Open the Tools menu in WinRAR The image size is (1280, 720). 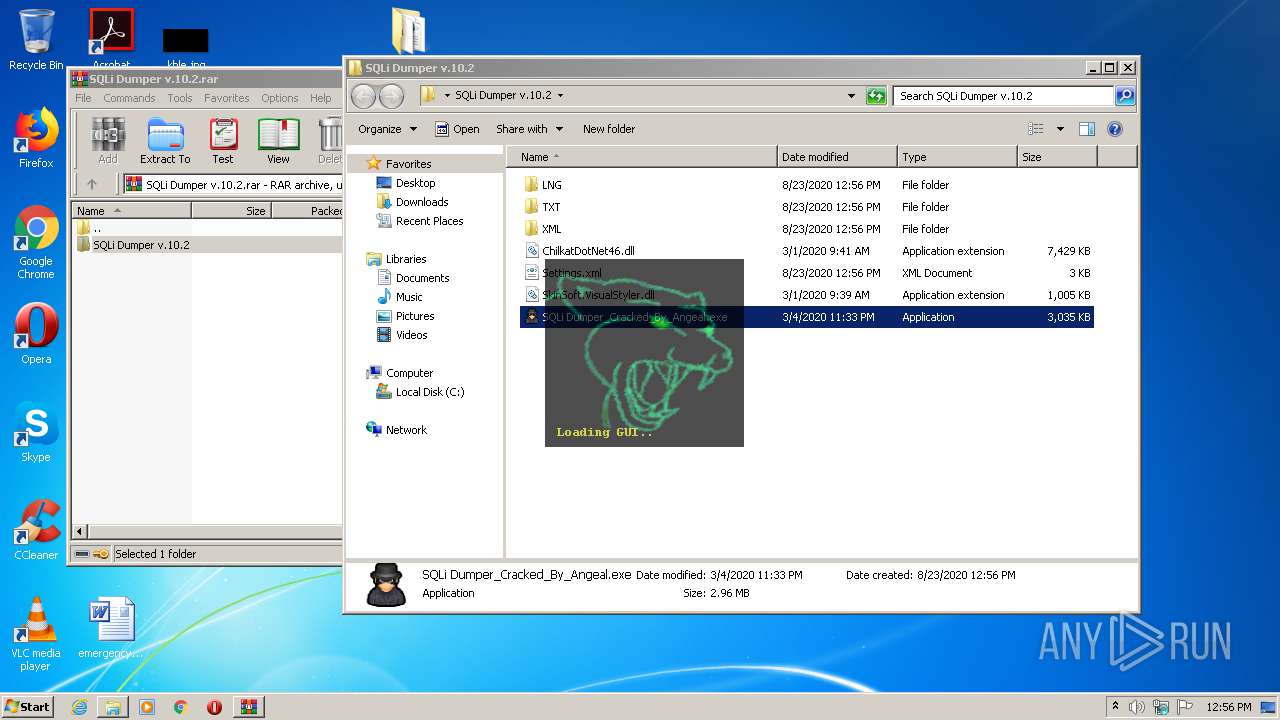[180, 98]
